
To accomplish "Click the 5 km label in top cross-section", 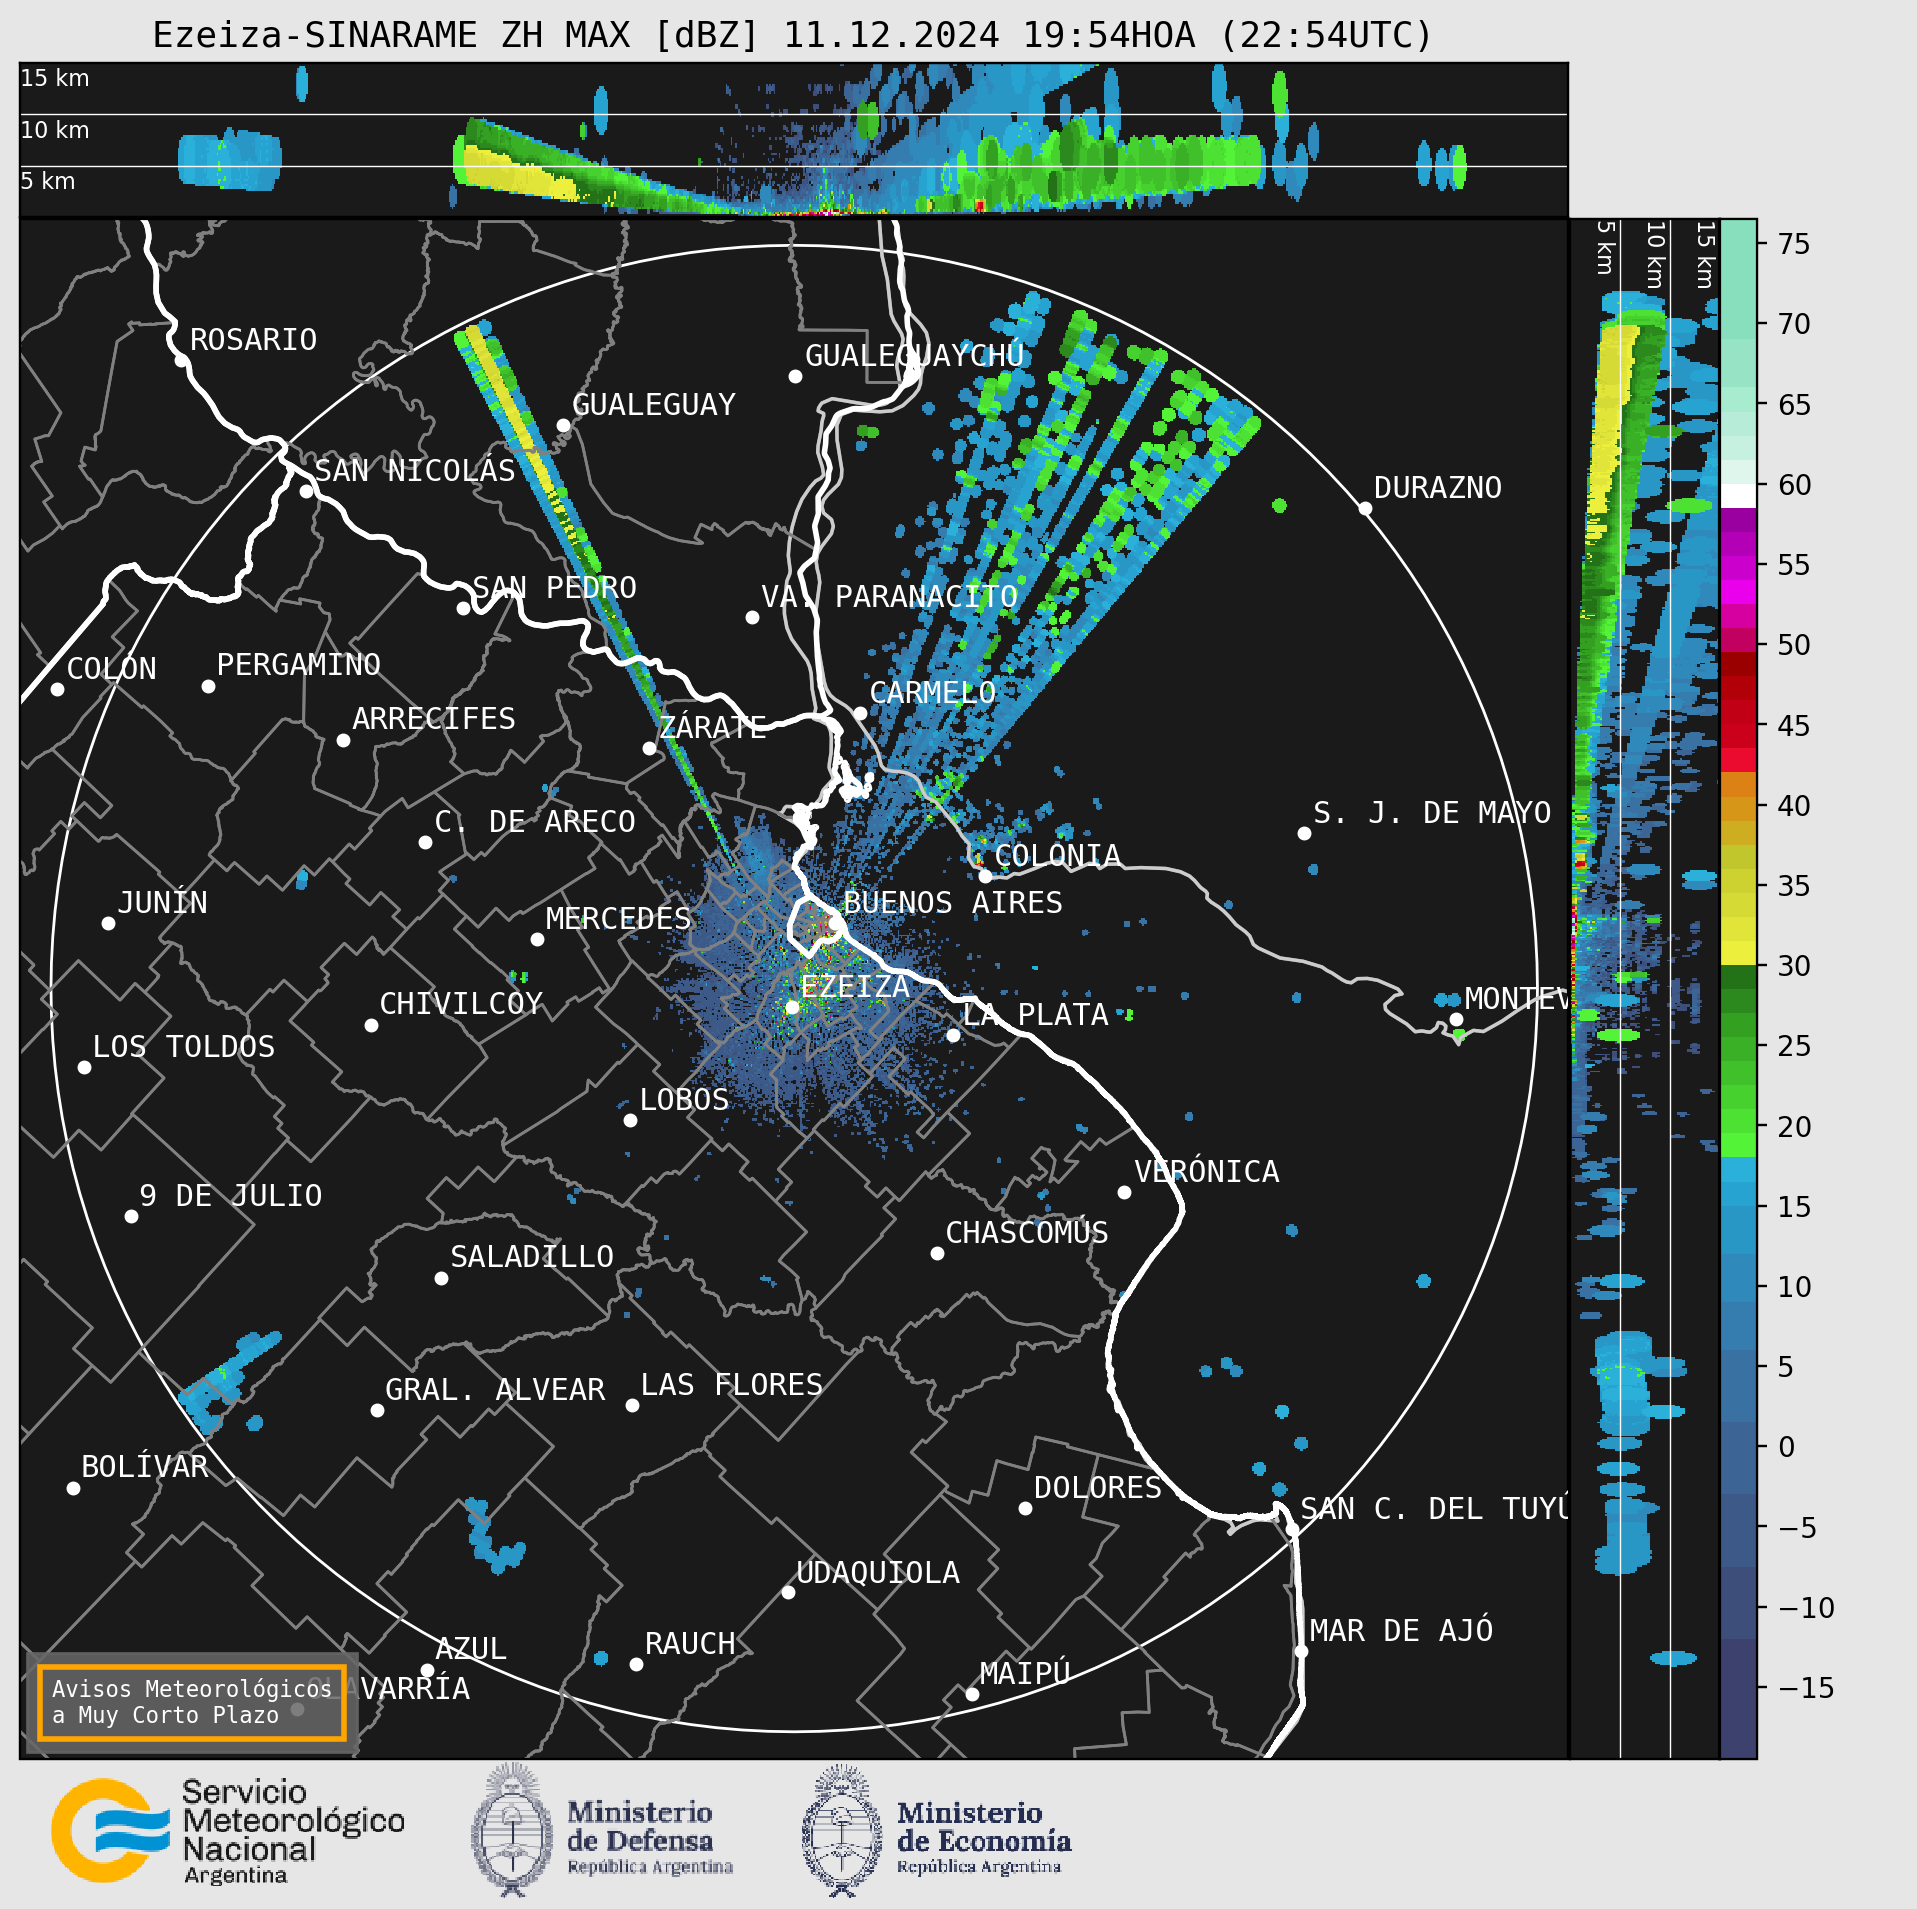I will pyautogui.click(x=48, y=181).
